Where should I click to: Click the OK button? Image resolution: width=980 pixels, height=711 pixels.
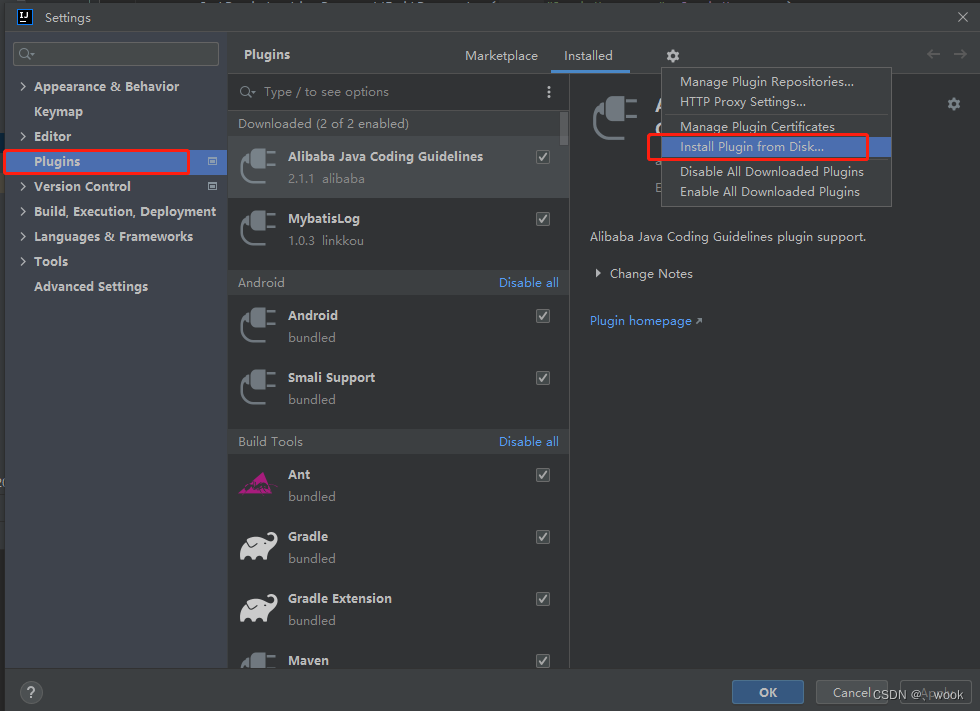pos(767,692)
